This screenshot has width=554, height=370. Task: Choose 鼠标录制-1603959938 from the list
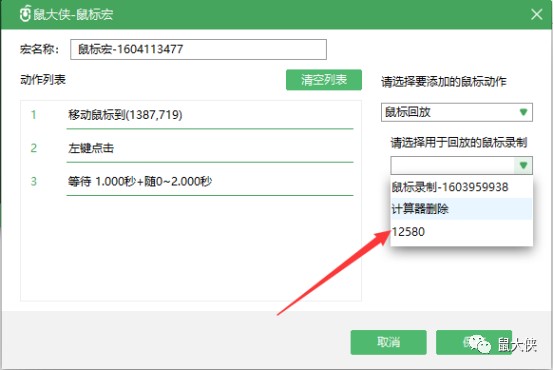point(461,187)
